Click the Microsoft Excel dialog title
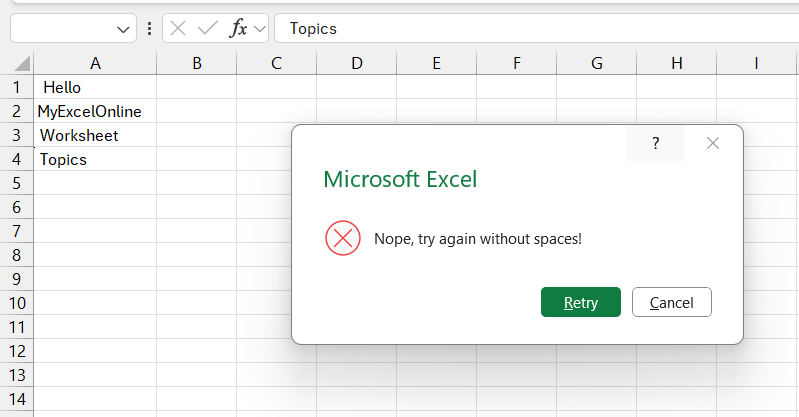799x417 pixels. coord(400,179)
